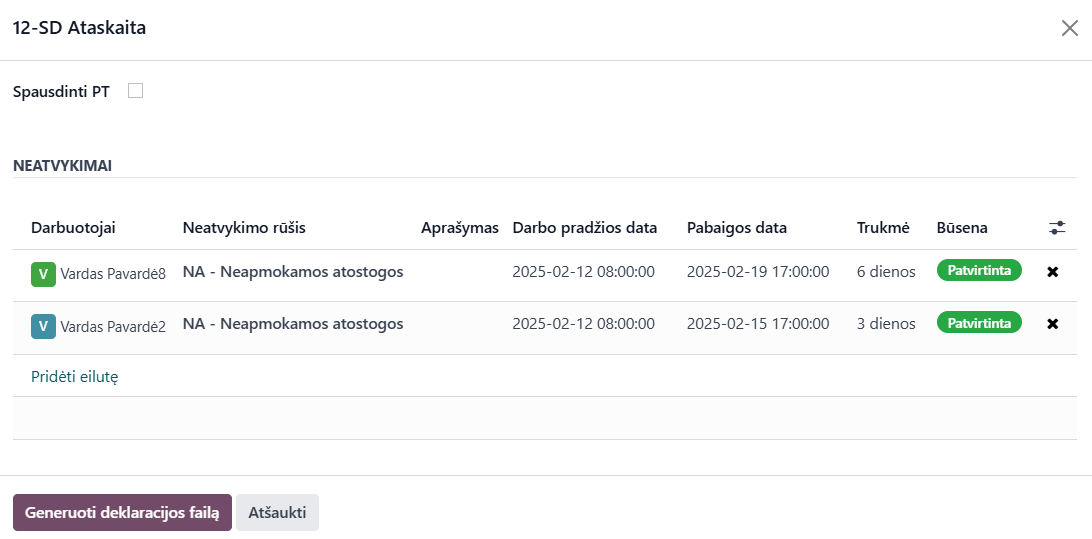Click Neapmokamos atostogos in Pavardė2 row
Viewport: 1092px width, 539px height.
(x=293, y=324)
